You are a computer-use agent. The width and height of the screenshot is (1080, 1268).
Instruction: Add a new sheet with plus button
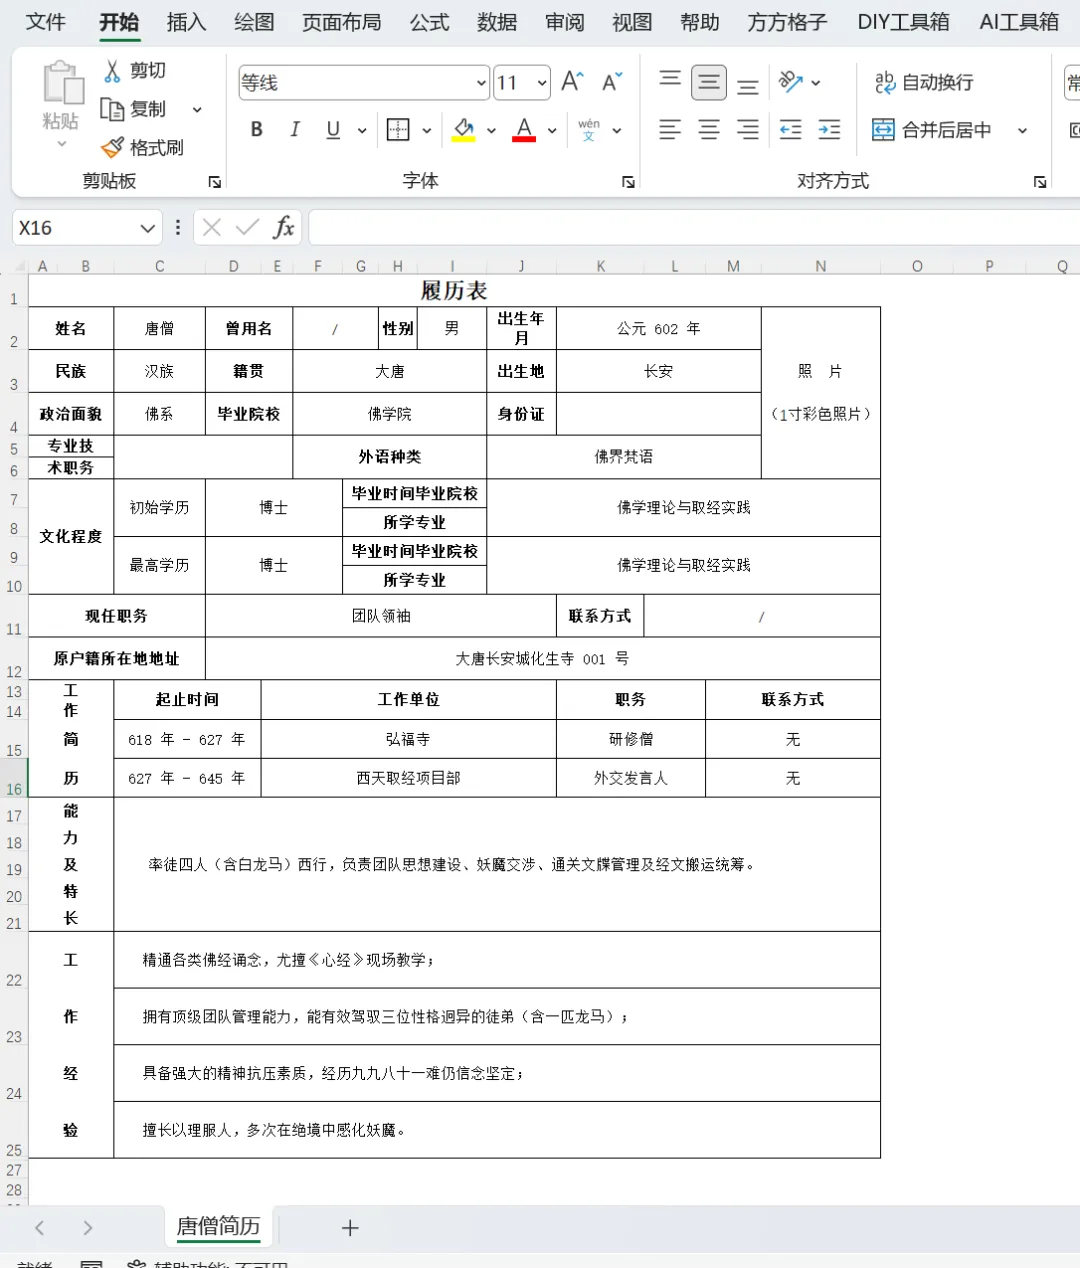[x=350, y=1228]
